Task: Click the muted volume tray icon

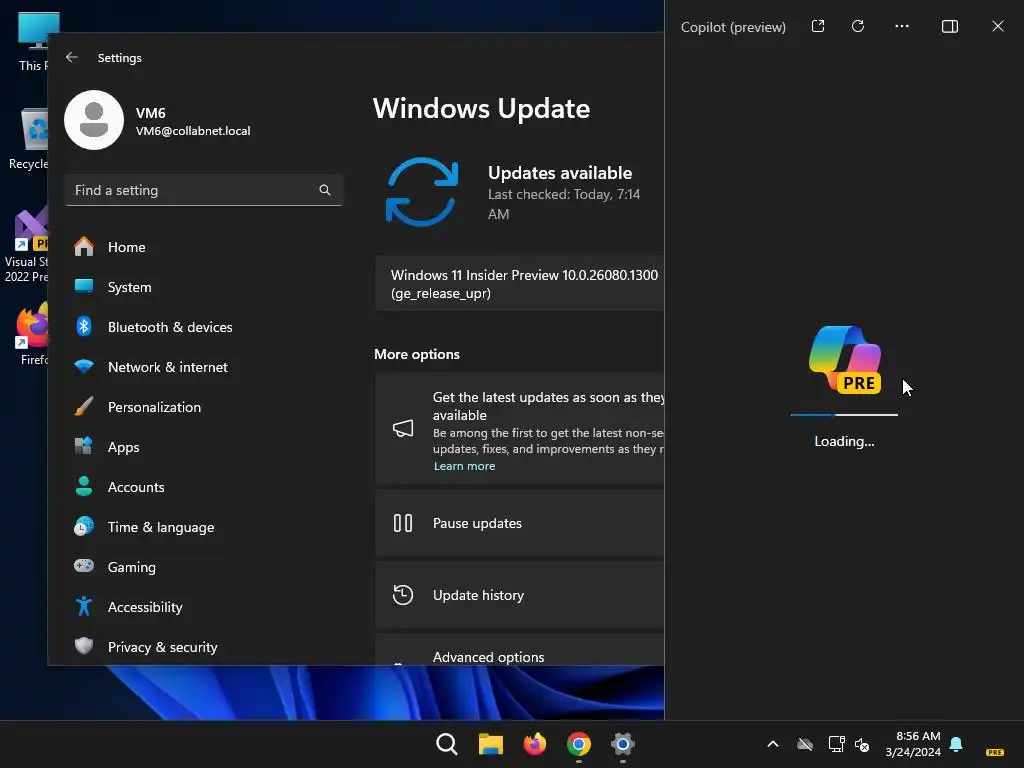Action: [x=862, y=744]
